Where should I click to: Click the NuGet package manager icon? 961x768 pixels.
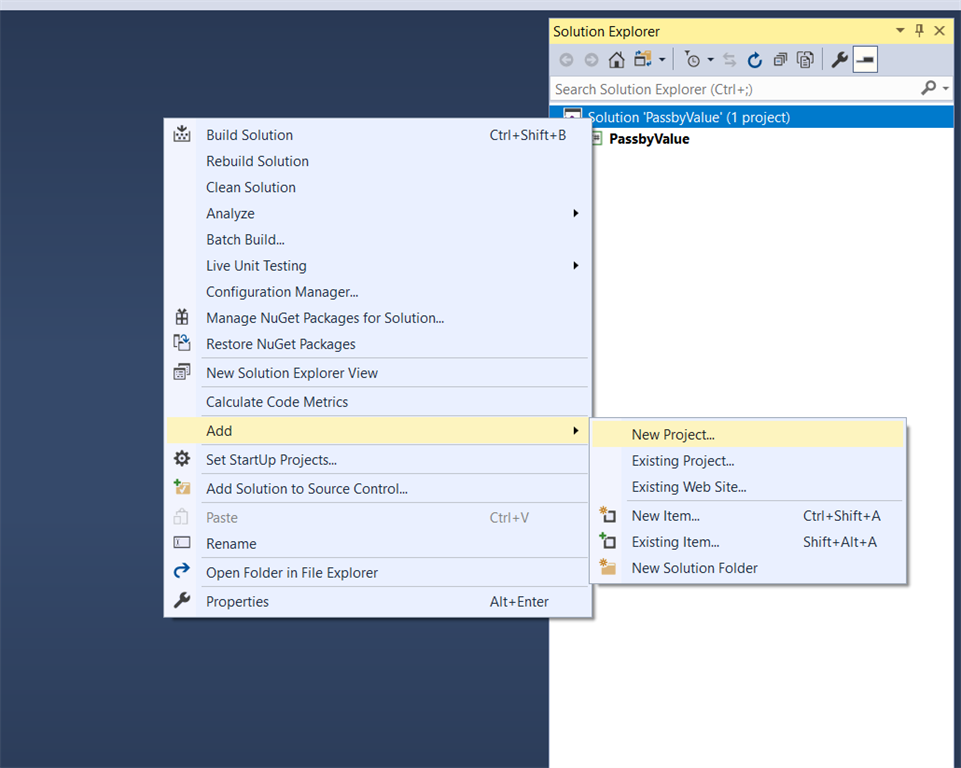point(182,317)
